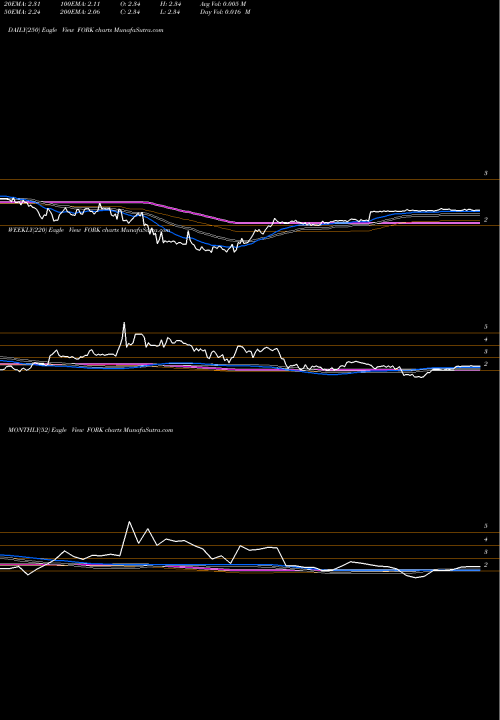Click the weekly chart axis label 2
Image resolution: width=500 pixels, height=720 pixels.
tap(486, 364)
